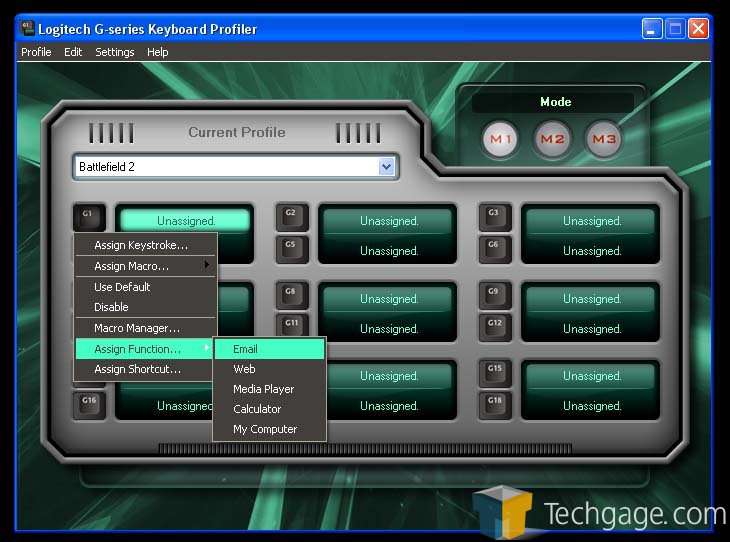
Task: Close the Keyboard Profiler window
Action: coord(698,29)
